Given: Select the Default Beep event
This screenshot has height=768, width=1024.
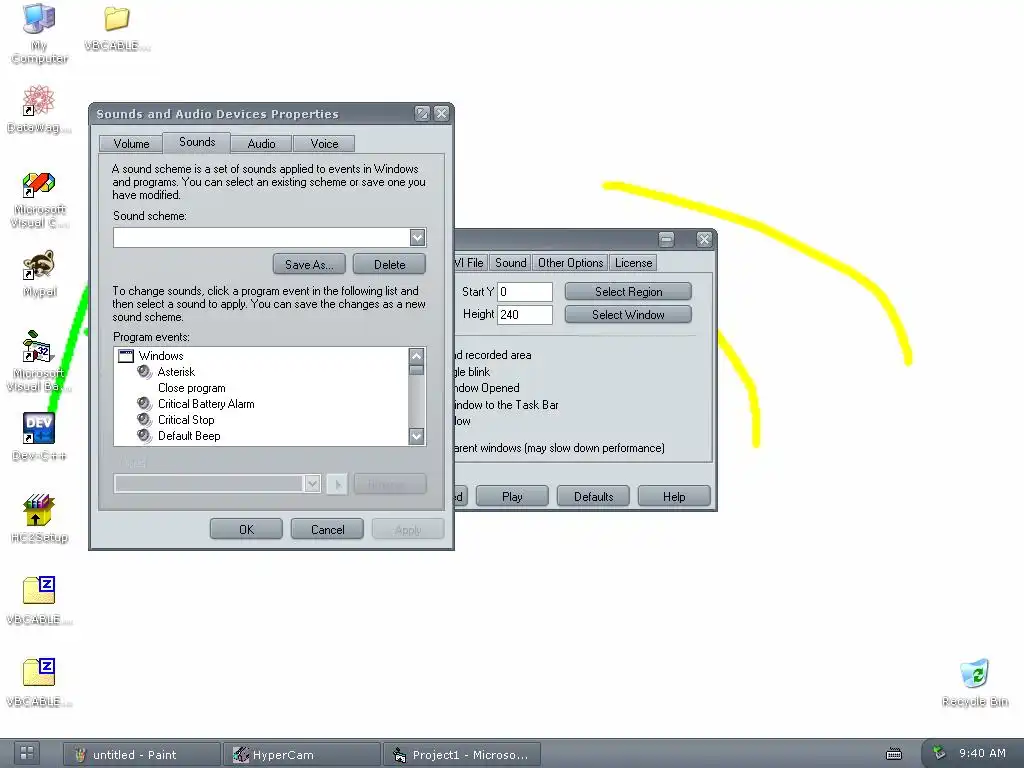Looking at the screenshot, I should click(189, 436).
